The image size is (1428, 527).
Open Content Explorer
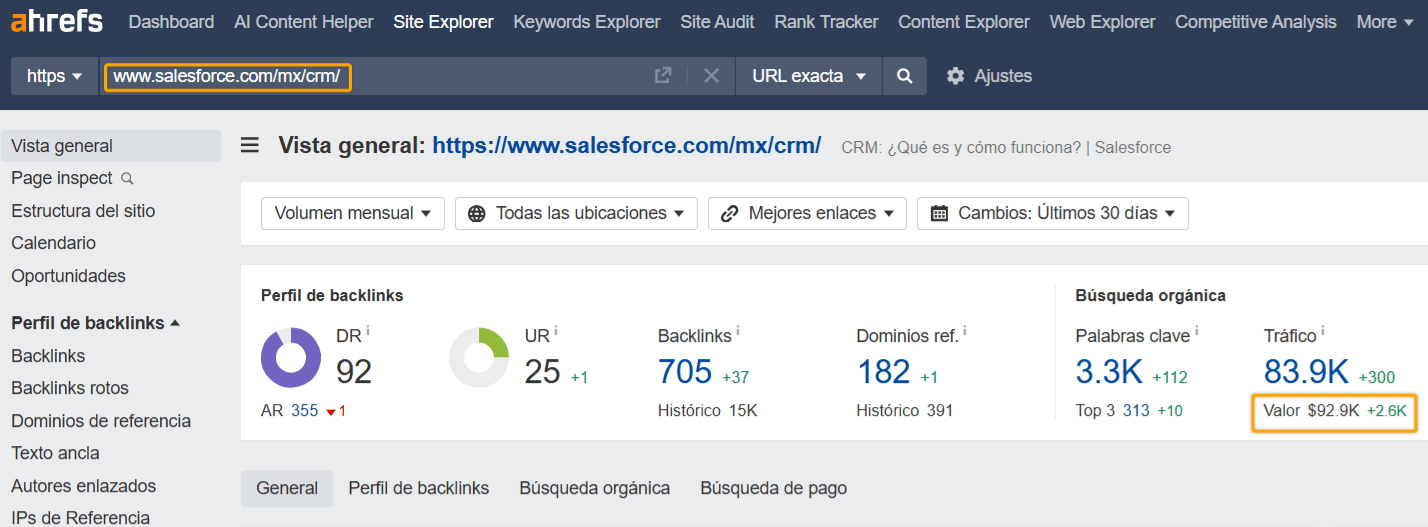click(964, 21)
